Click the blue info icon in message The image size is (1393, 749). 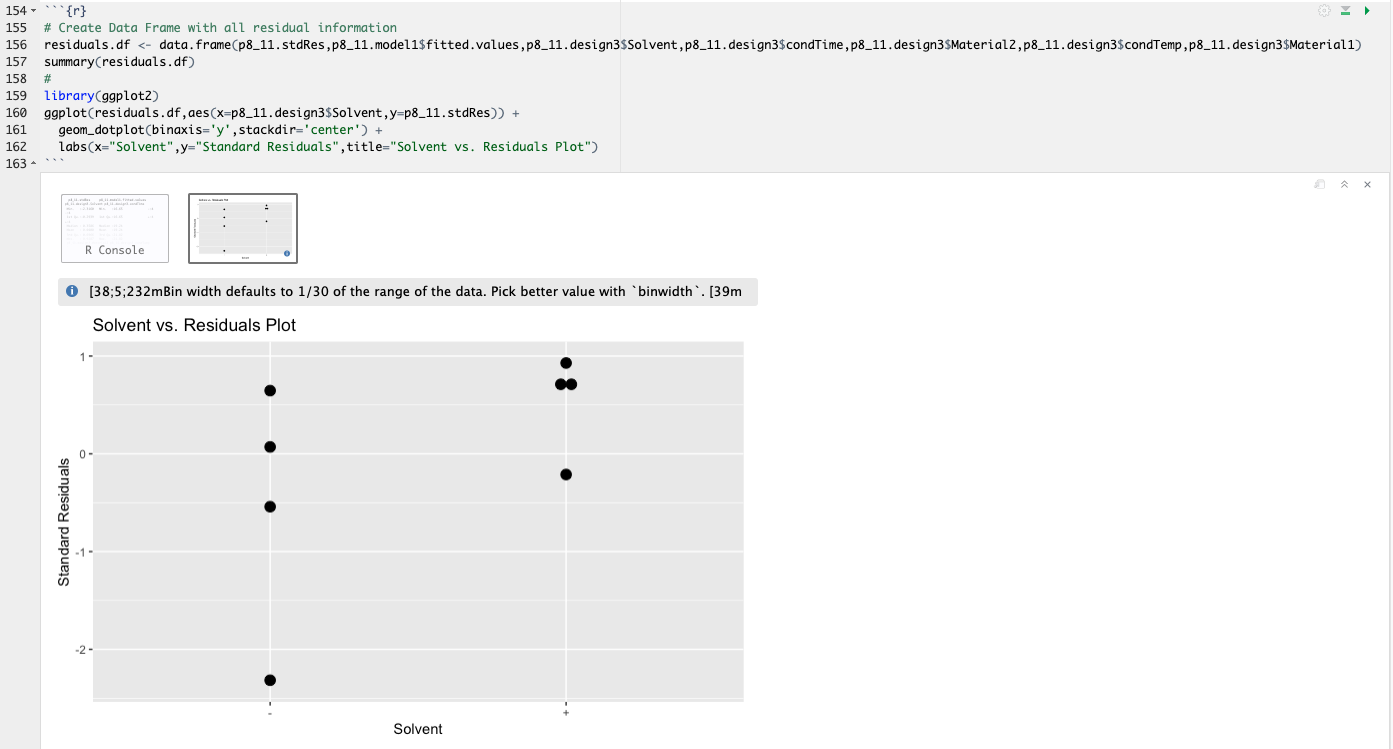point(72,292)
